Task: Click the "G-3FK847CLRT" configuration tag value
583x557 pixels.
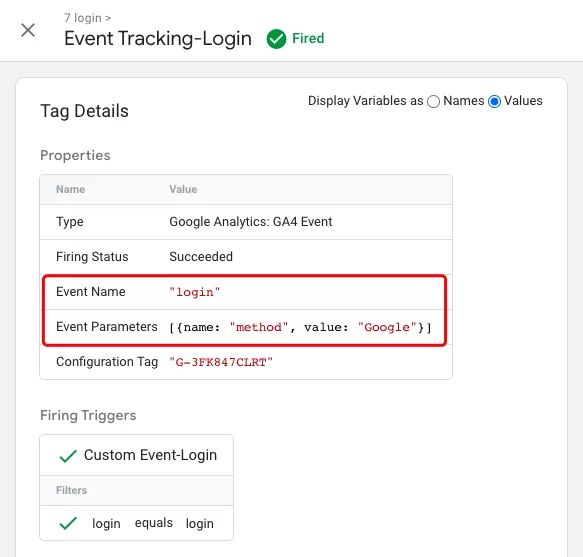Action: click(221, 362)
